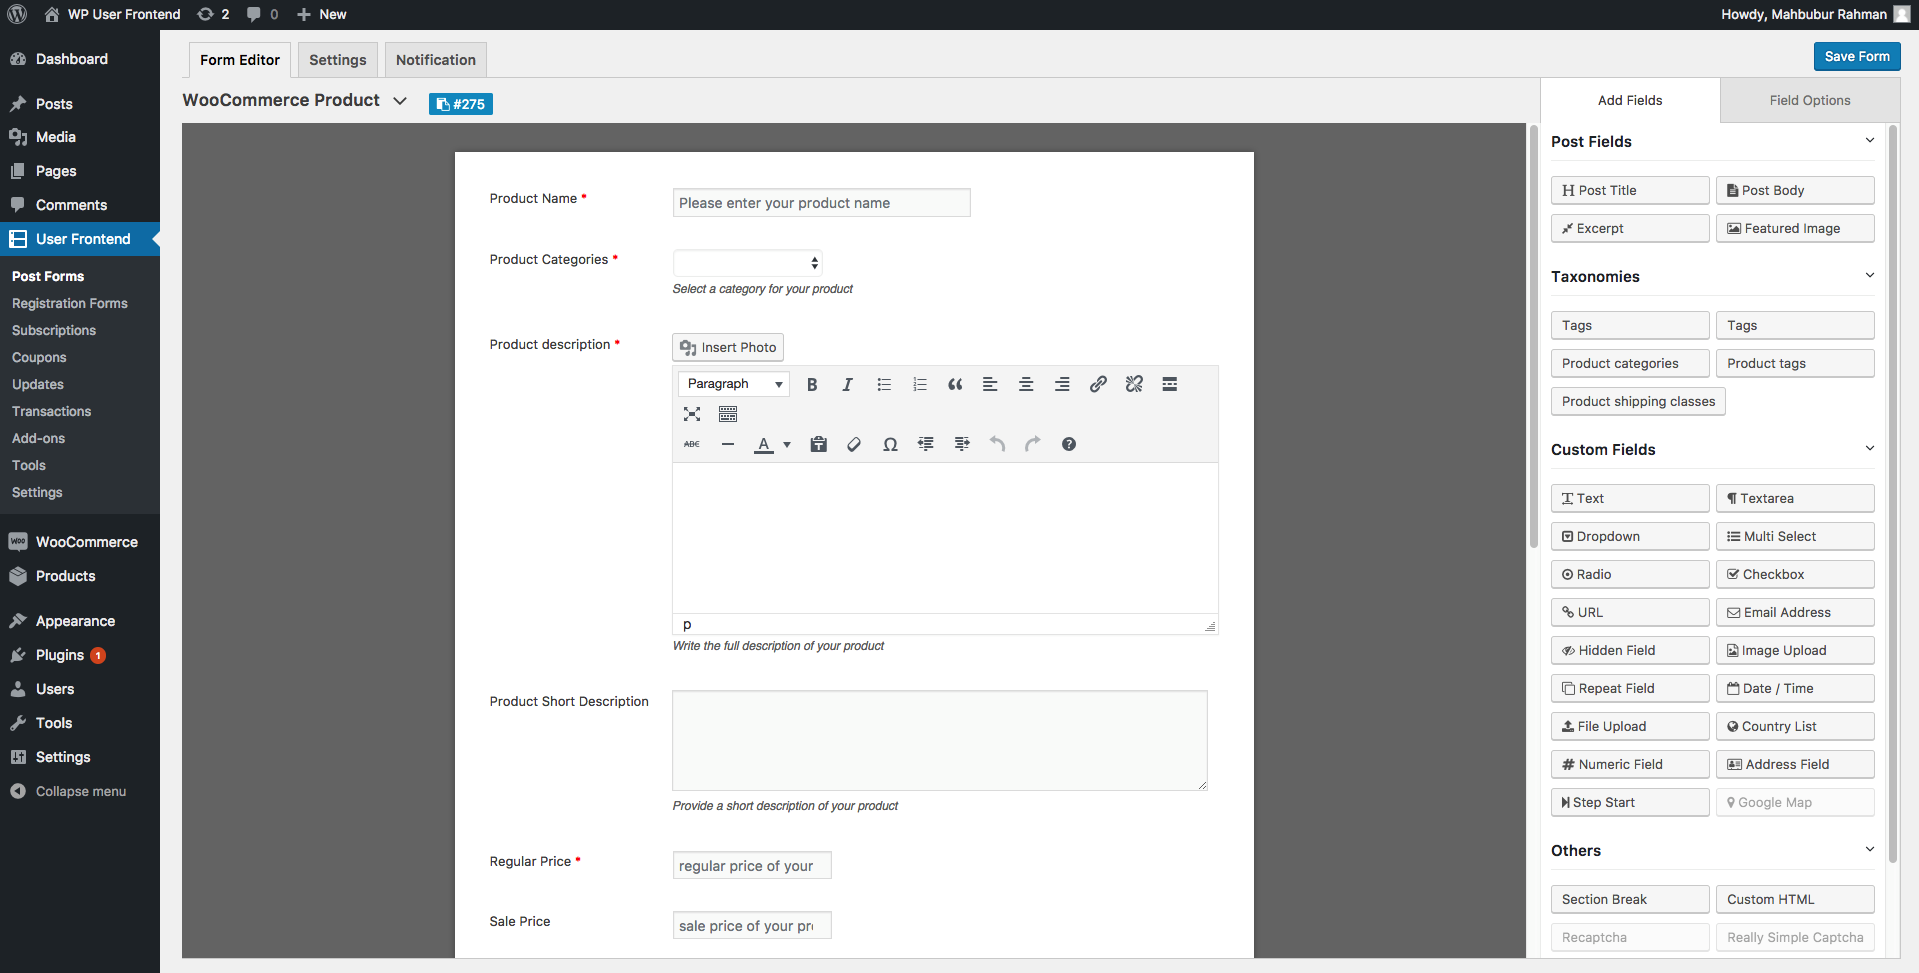The image size is (1919, 973).
Task: Click the text color A icon
Action: (x=764, y=444)
